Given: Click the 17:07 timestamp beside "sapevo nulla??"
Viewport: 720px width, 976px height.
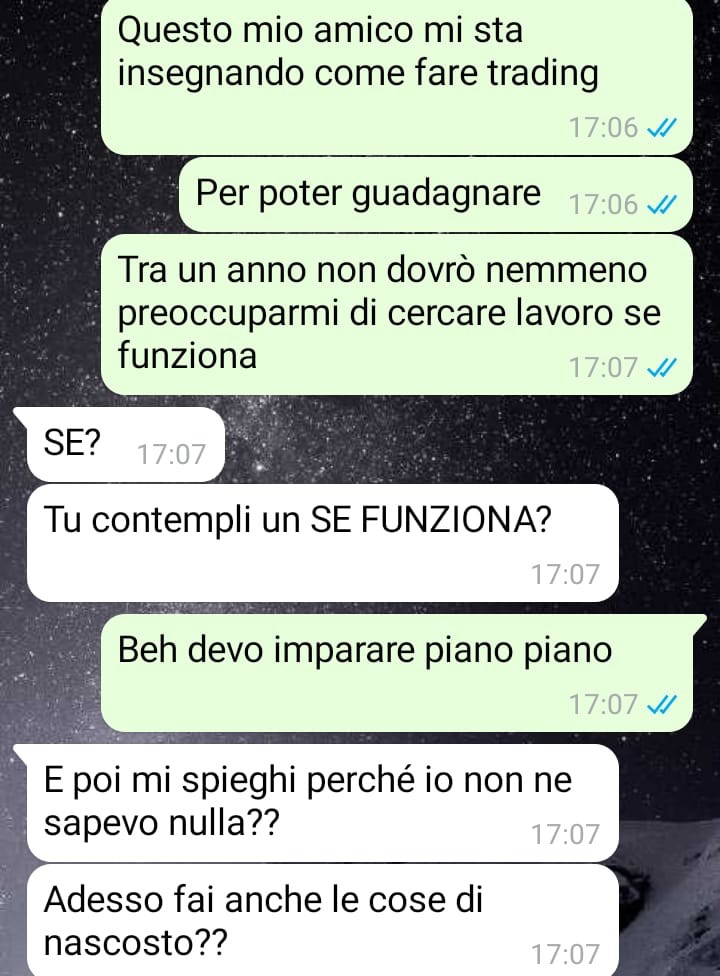Looking at the screenshot, I should pos(565,834).
